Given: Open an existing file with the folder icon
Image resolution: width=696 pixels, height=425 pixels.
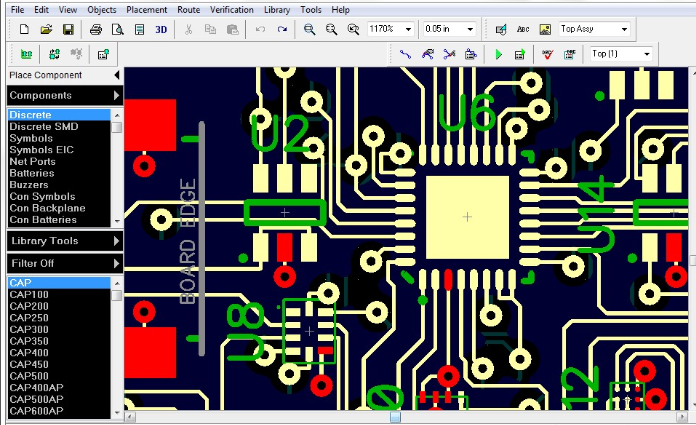Looking at the screenshot, I should point(46,30).
